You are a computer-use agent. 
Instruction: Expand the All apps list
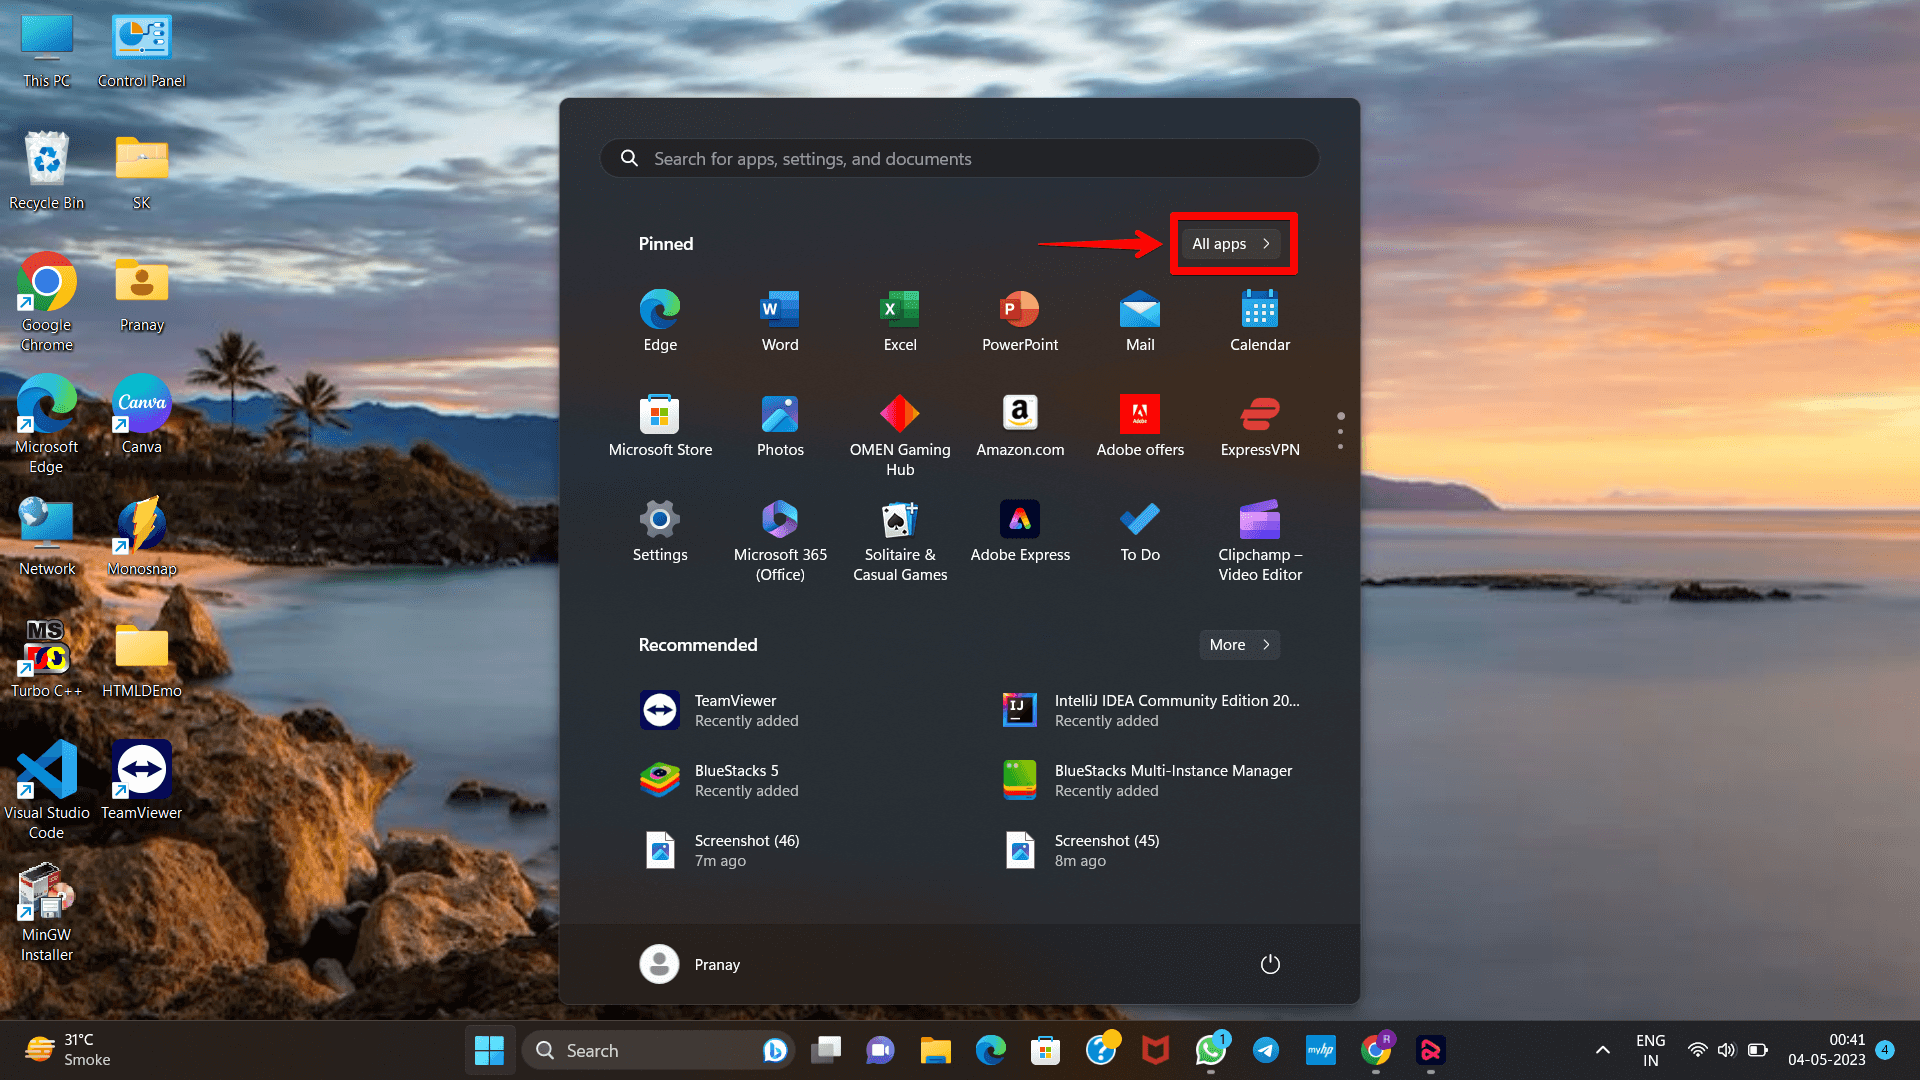[x=1231, y=244]
